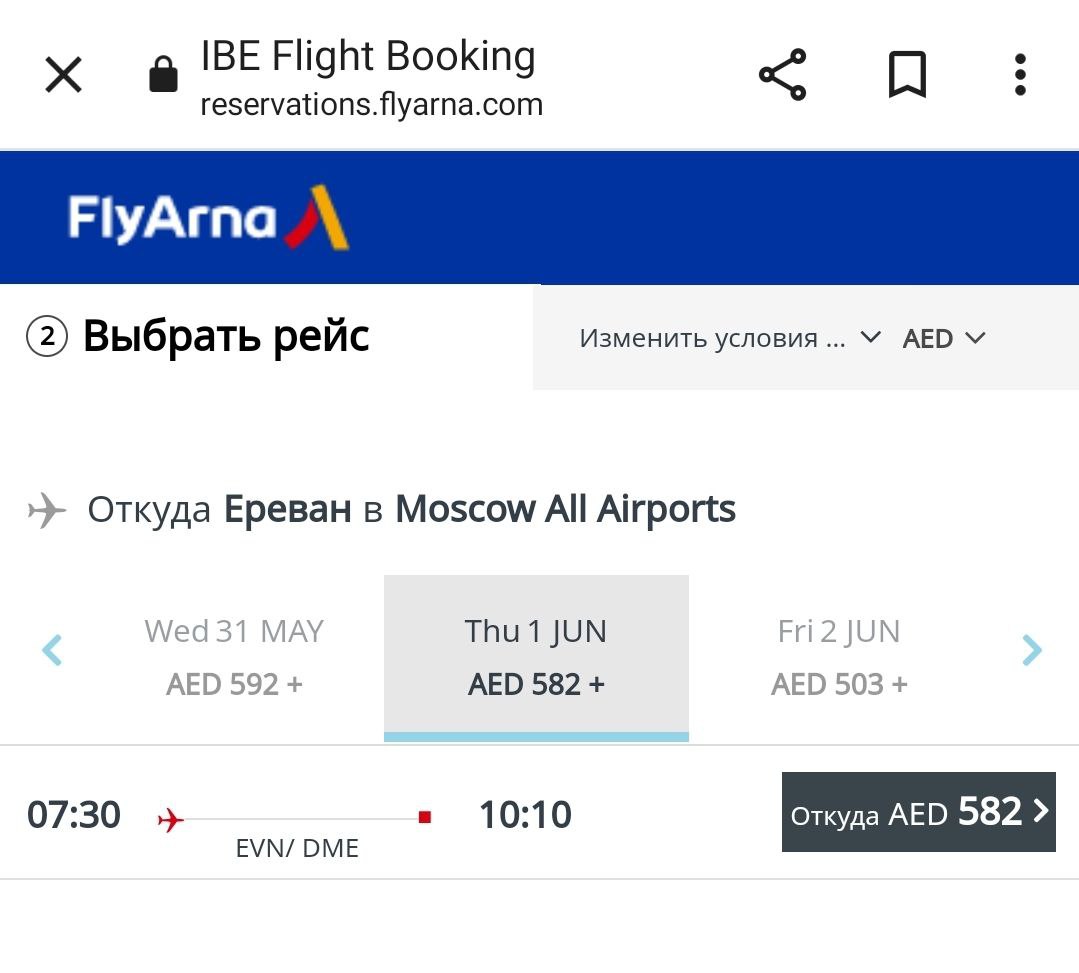Go to next dates with right arrow

tap(1031, 651)
